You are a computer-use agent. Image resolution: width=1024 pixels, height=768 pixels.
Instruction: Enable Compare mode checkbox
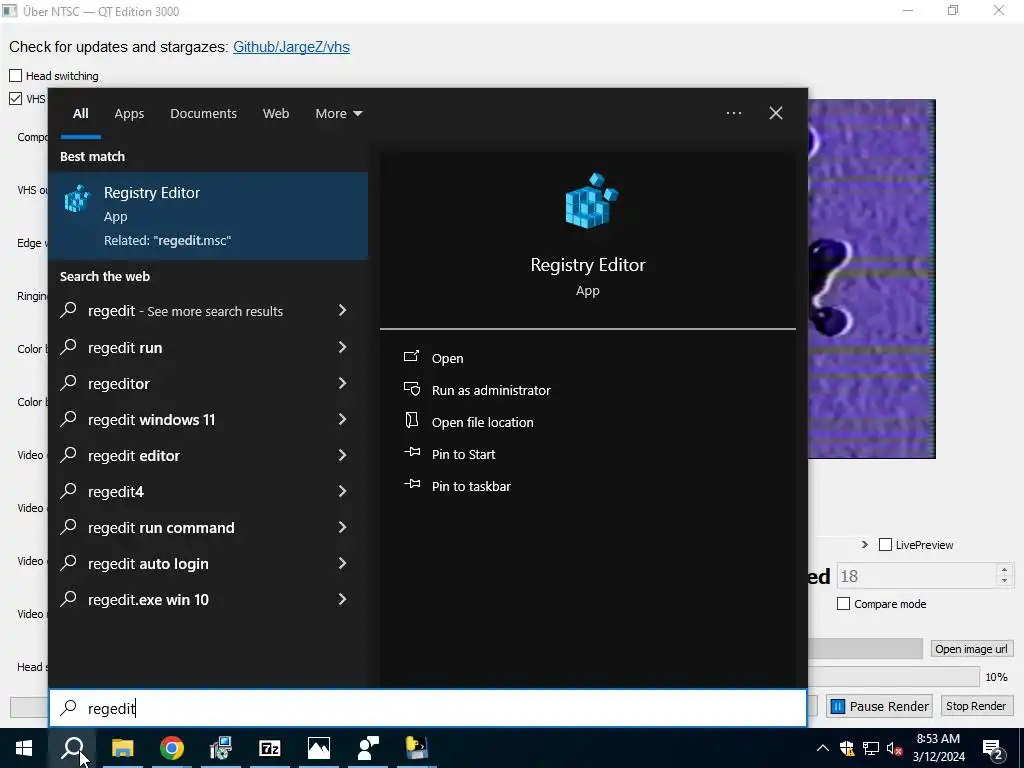point(844,604)
